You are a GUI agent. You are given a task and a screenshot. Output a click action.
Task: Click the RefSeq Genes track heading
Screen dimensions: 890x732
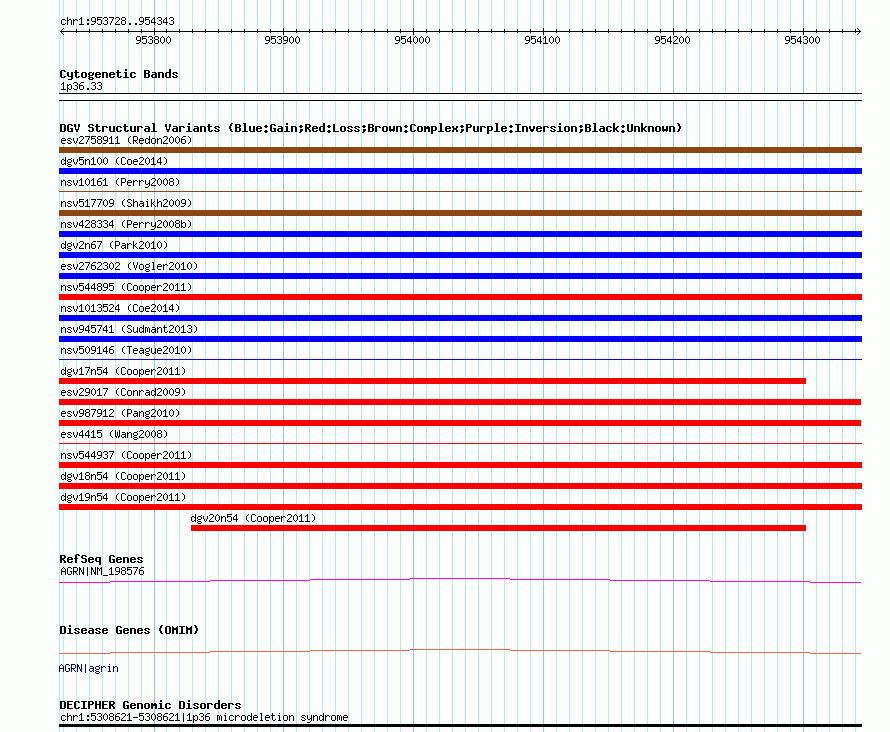pos(101,559)
